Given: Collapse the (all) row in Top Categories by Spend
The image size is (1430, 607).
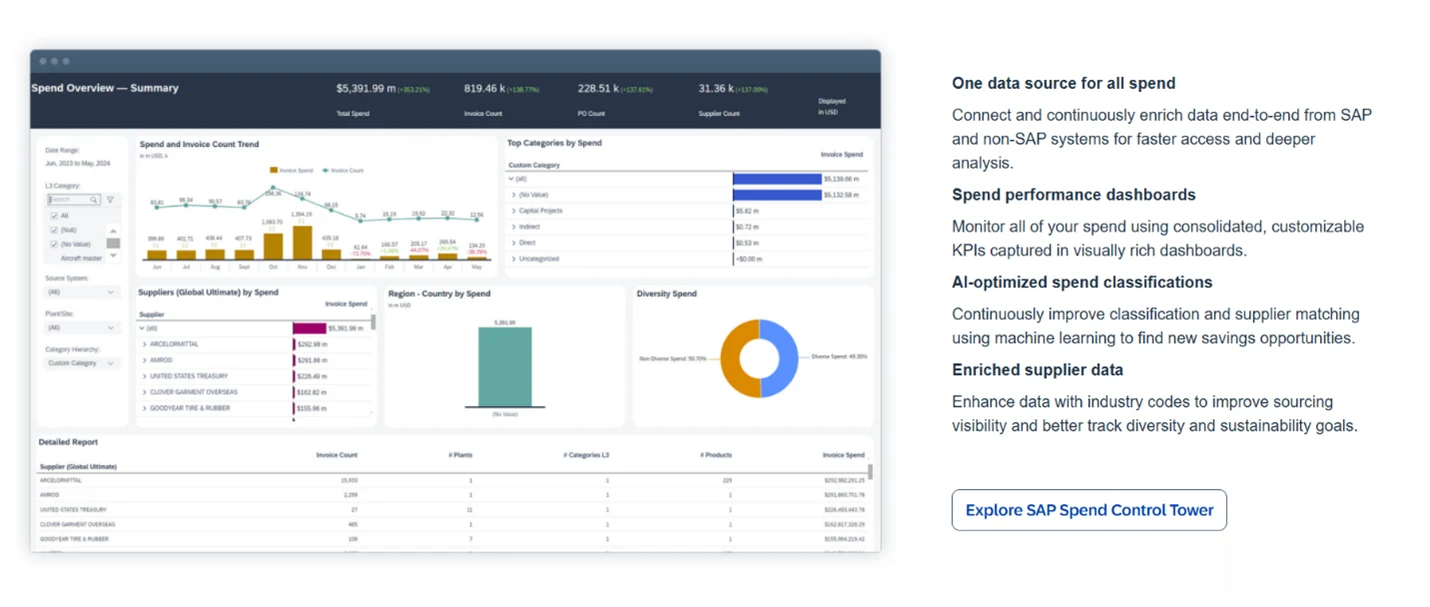Looking at the screenshot, I should click(511, 181).
